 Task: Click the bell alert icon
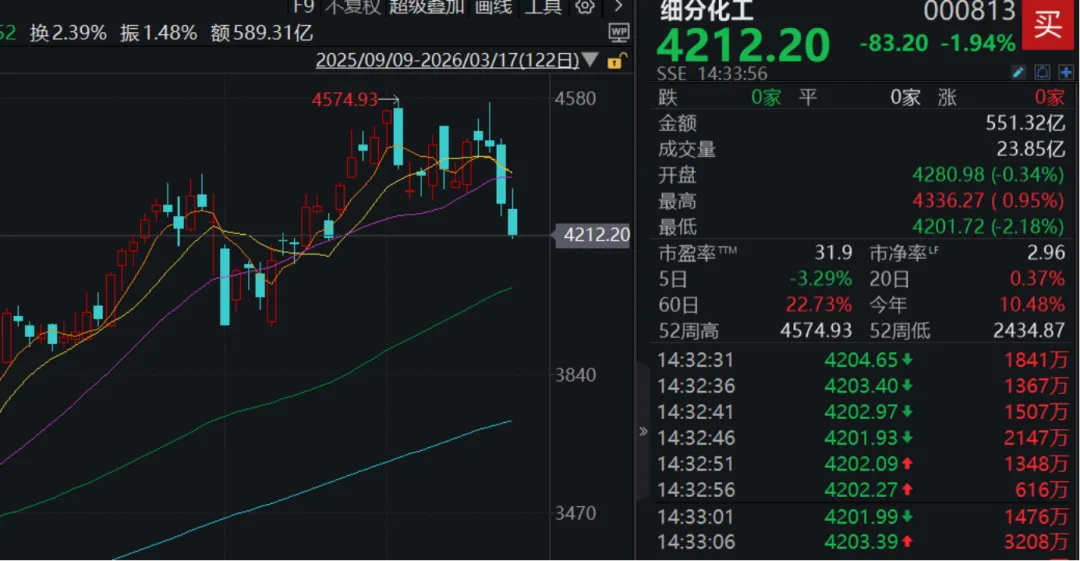[x=1042, y=72]
